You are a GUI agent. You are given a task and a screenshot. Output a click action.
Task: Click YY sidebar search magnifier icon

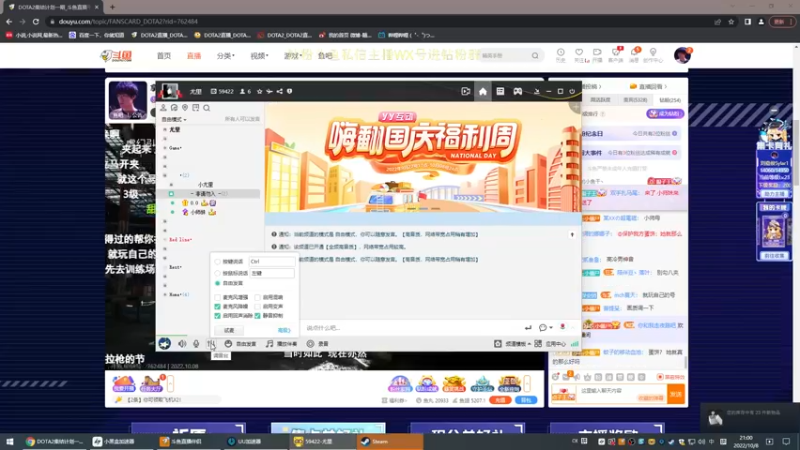pos(207,108)
